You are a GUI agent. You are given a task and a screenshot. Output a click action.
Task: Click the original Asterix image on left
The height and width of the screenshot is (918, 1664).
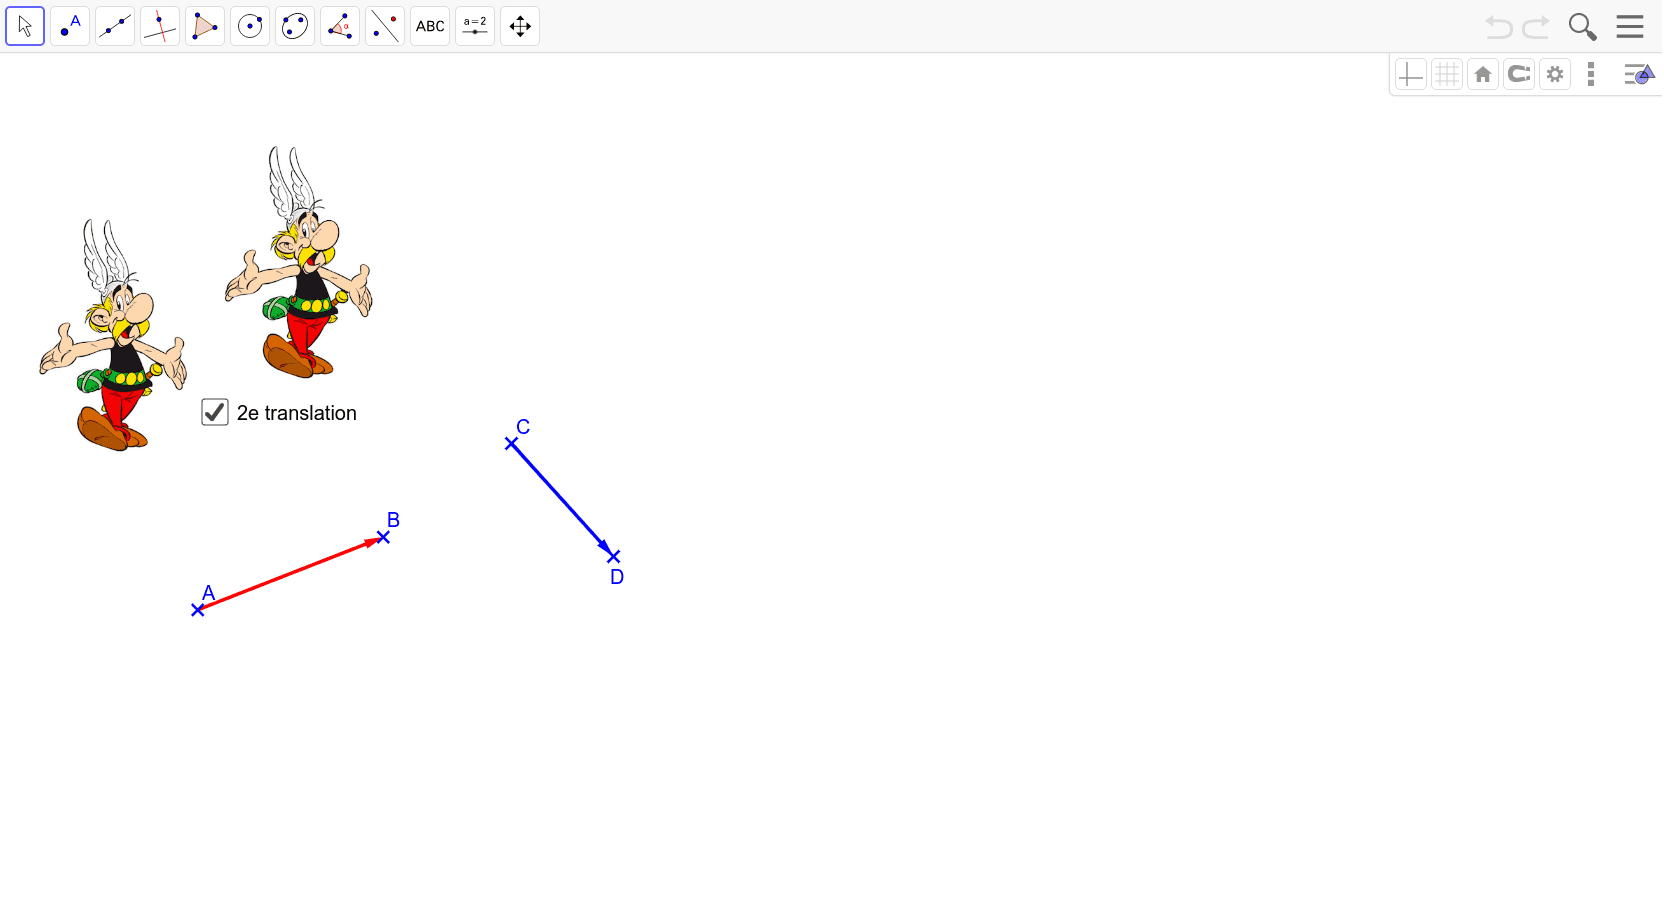click(x=113, y=336)
